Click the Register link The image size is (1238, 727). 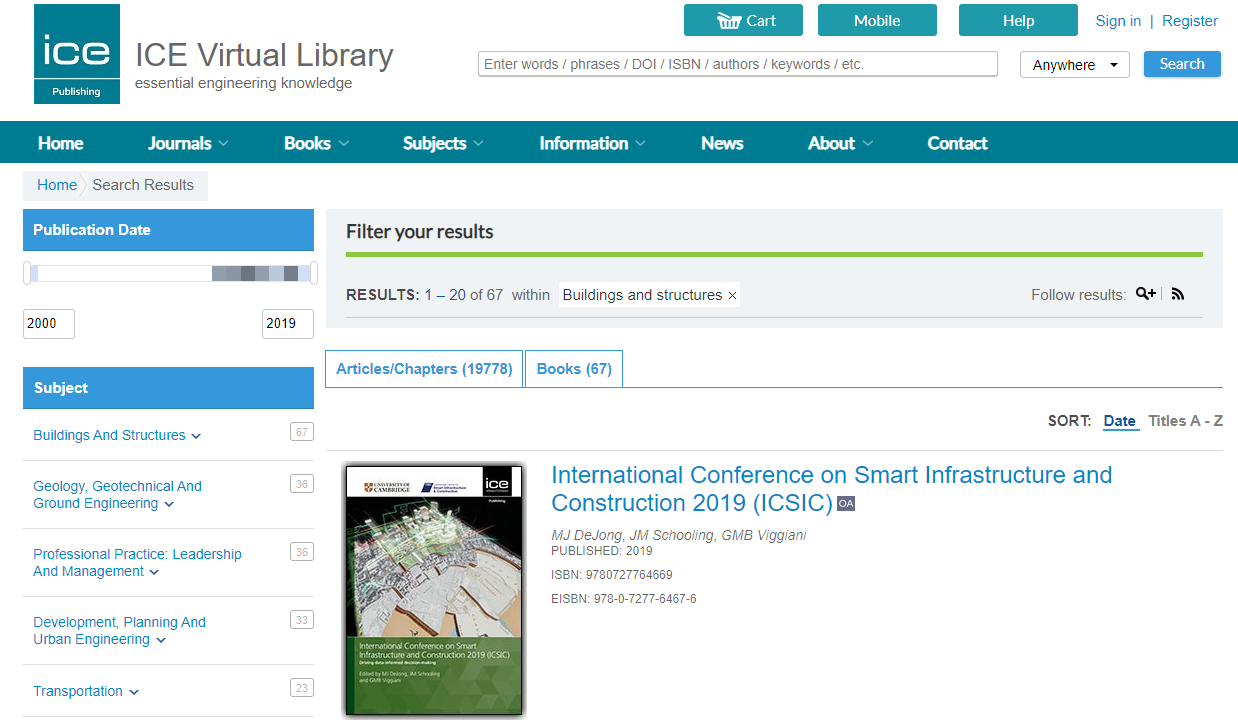click(1190, 21)
